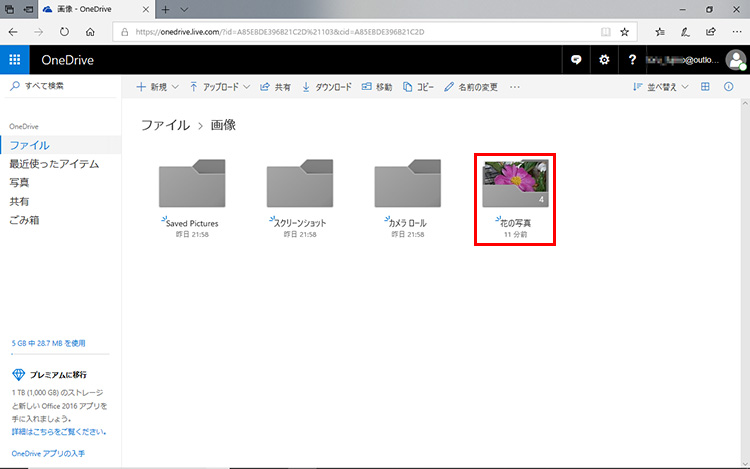Click the help question mark icon

click(x=632, y=60)
